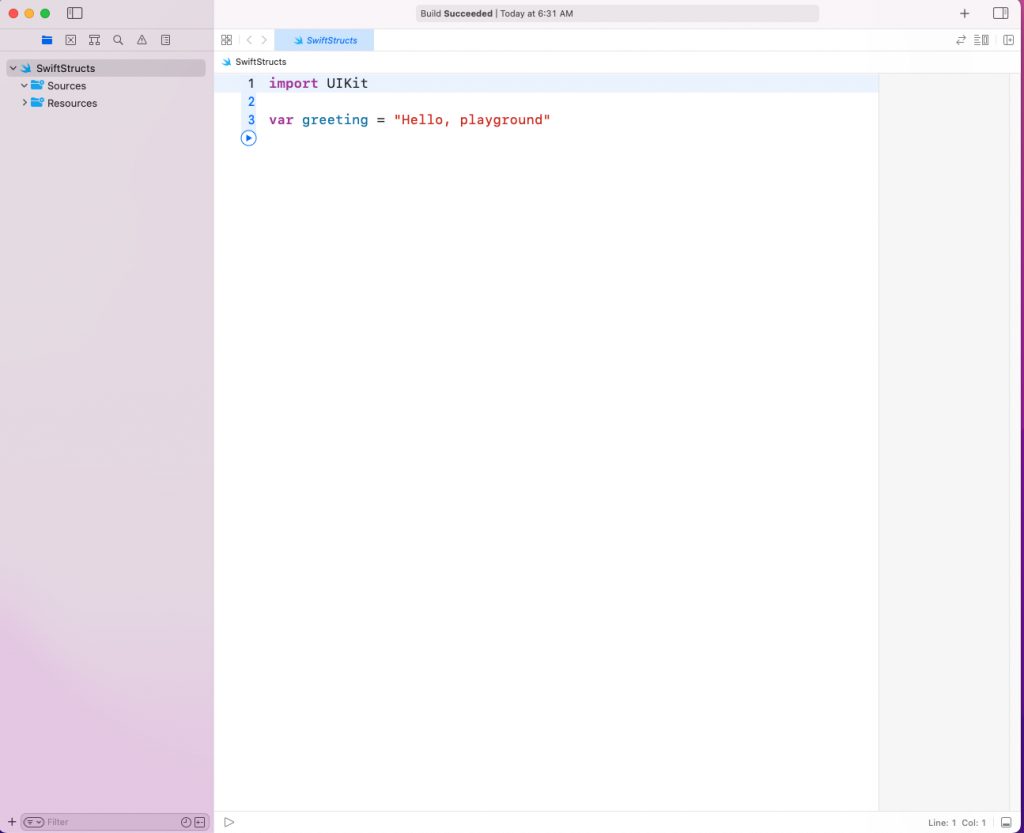Run playground up to line 3
Screen dimensions: 1024x833
(248, 138)
